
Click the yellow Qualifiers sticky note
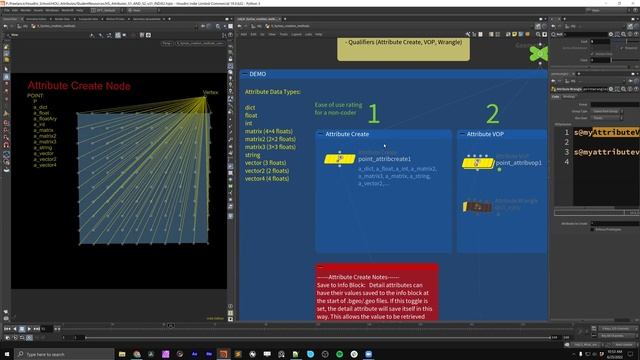click(403, 49)
